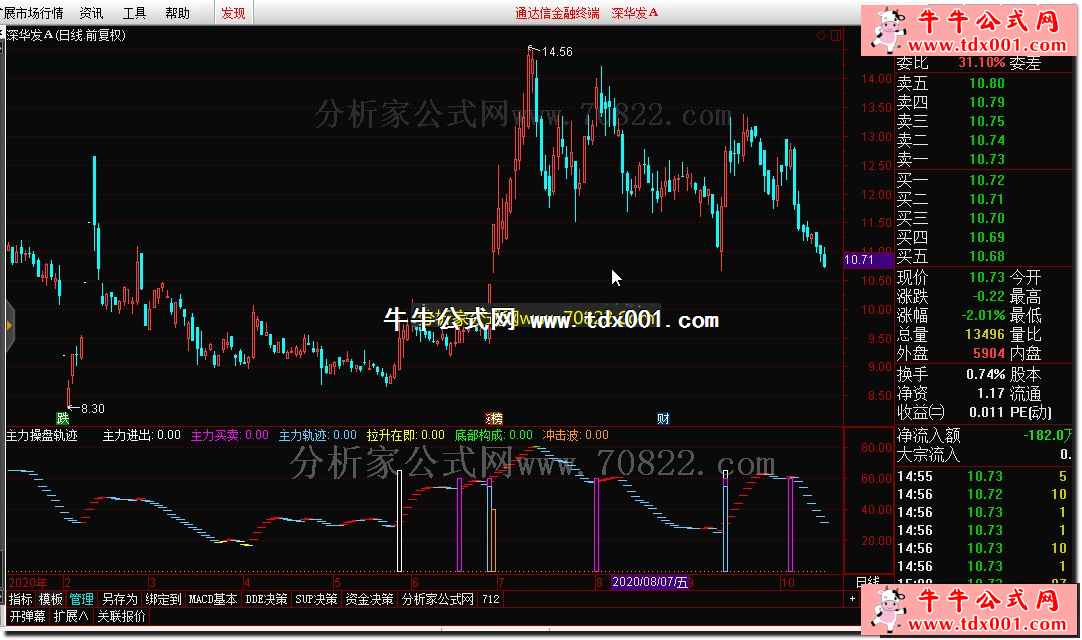Click the 卖五 price 10.80

[x=987, y=84]
